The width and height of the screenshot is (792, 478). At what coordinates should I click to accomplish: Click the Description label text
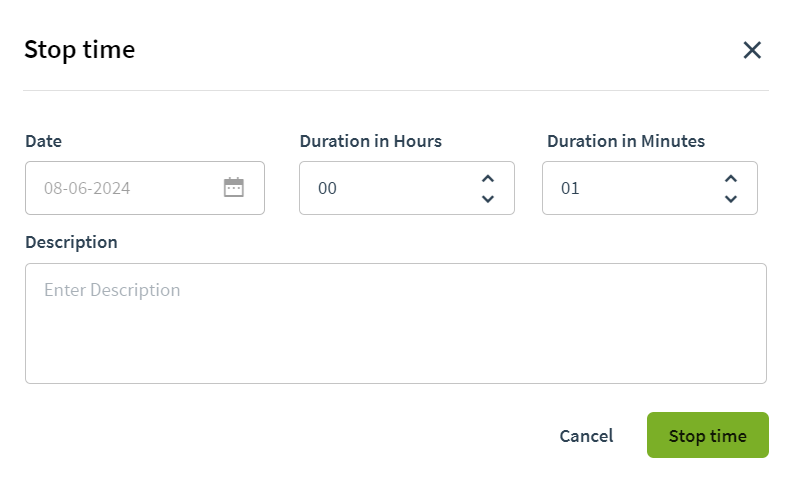[71, 242]
